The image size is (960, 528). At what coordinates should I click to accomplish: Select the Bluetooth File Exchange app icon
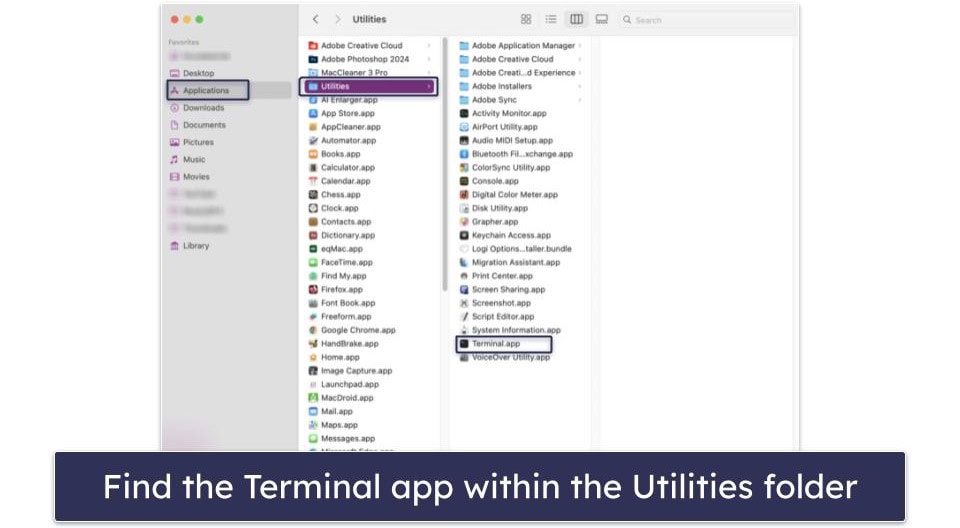[464, 154]
